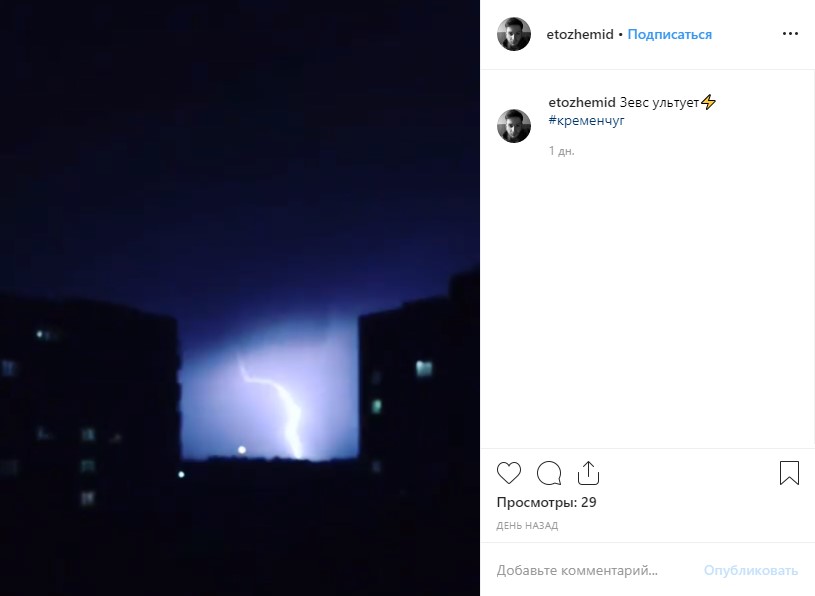Save the post with the bookmark icon
This screenshot has width=815, height=596.
coord(789,473)
